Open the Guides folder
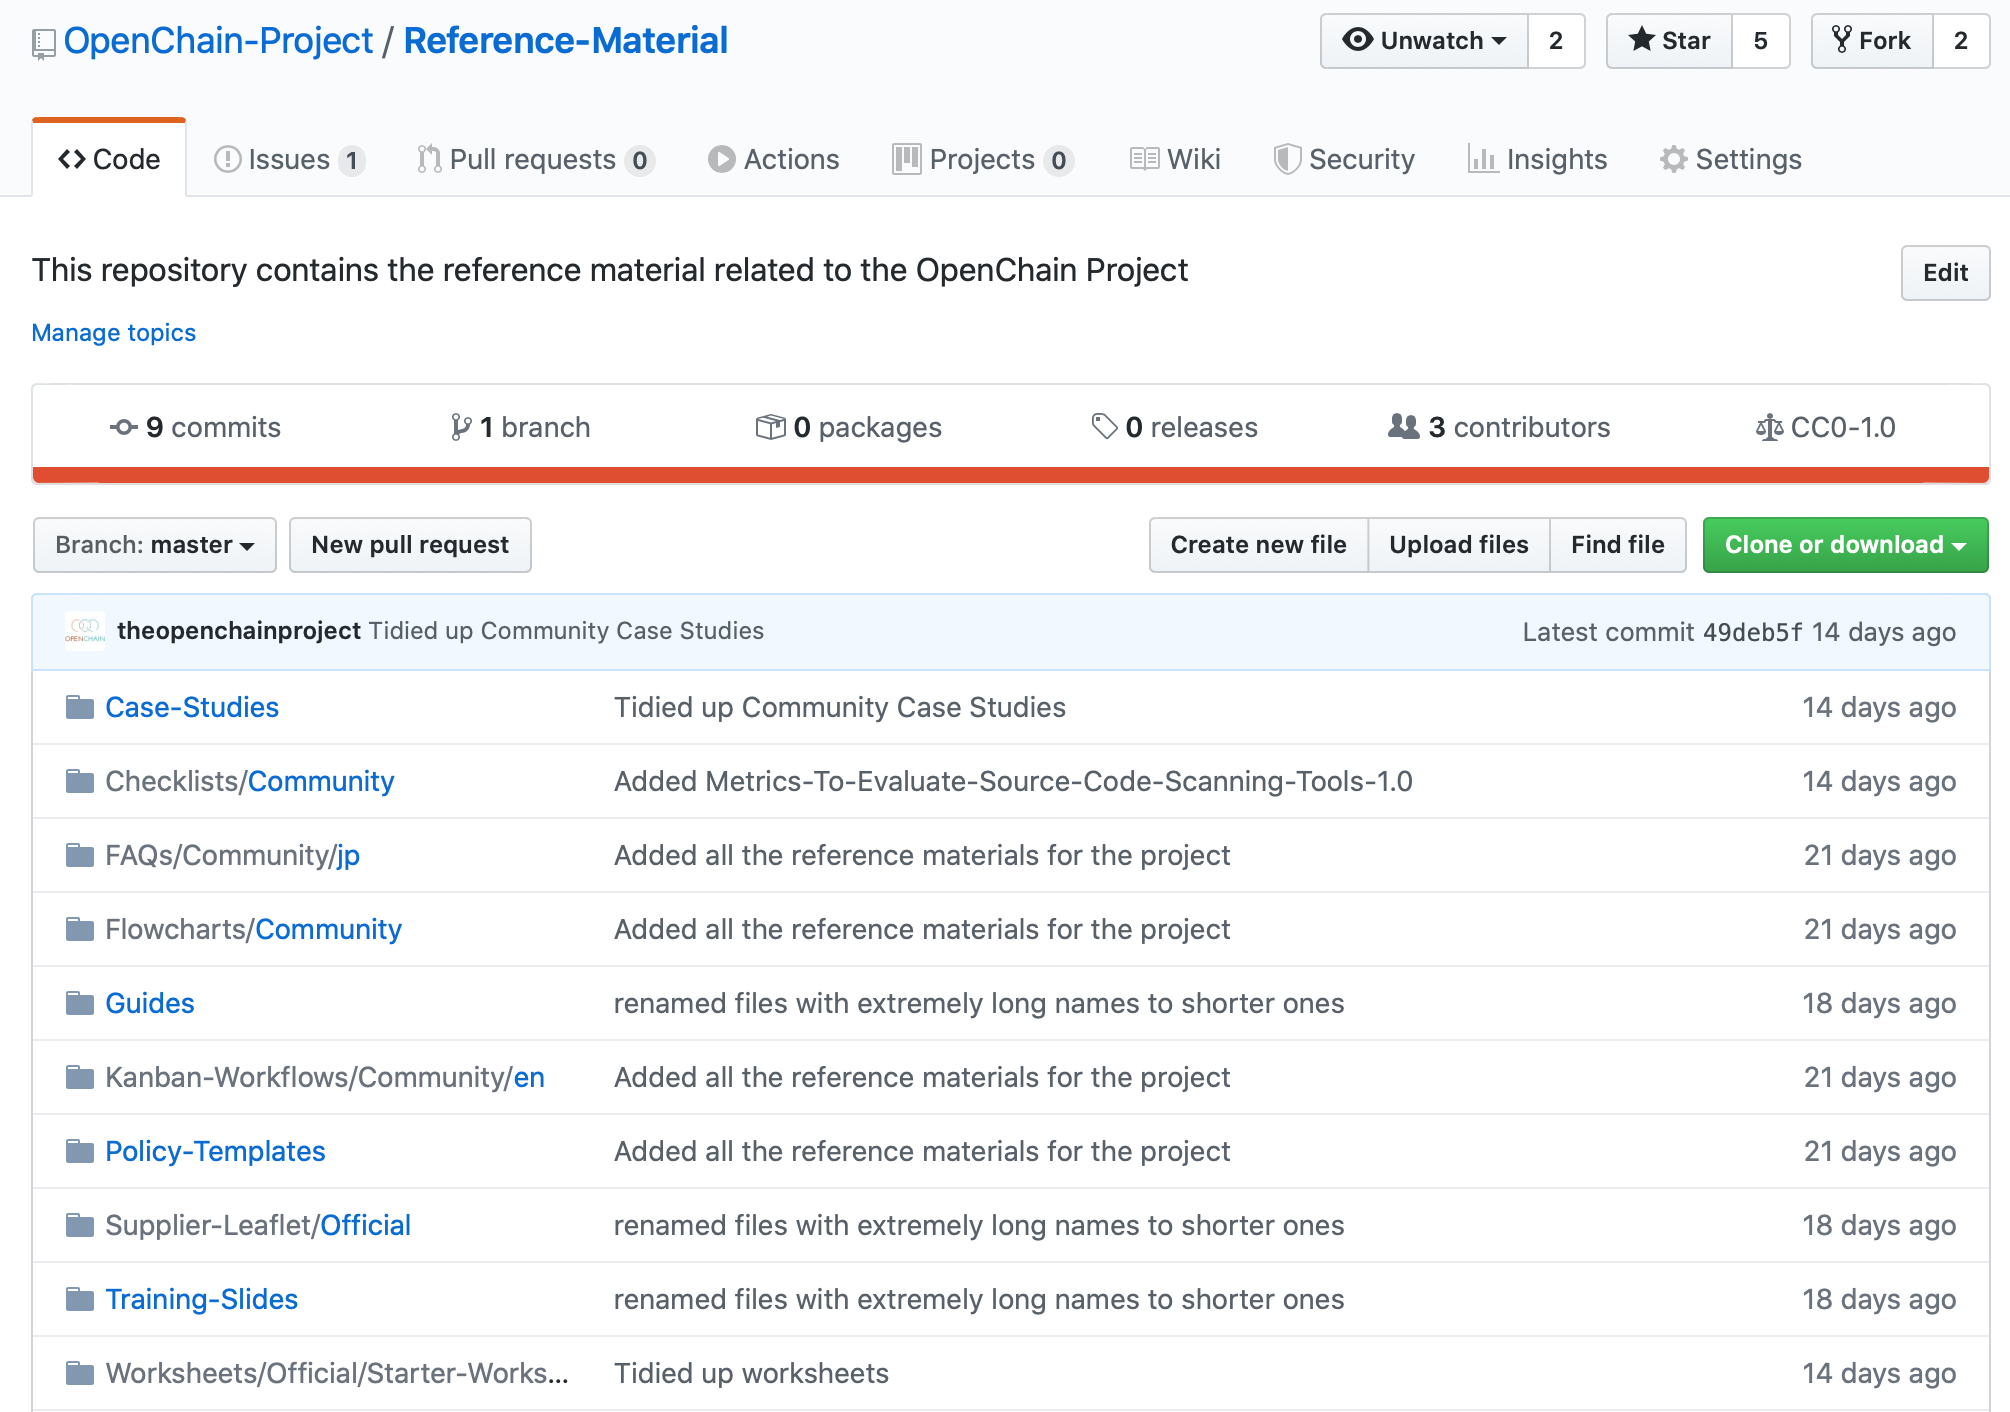Viewport: 2010px width, 1412px height. click(150, 1004)
